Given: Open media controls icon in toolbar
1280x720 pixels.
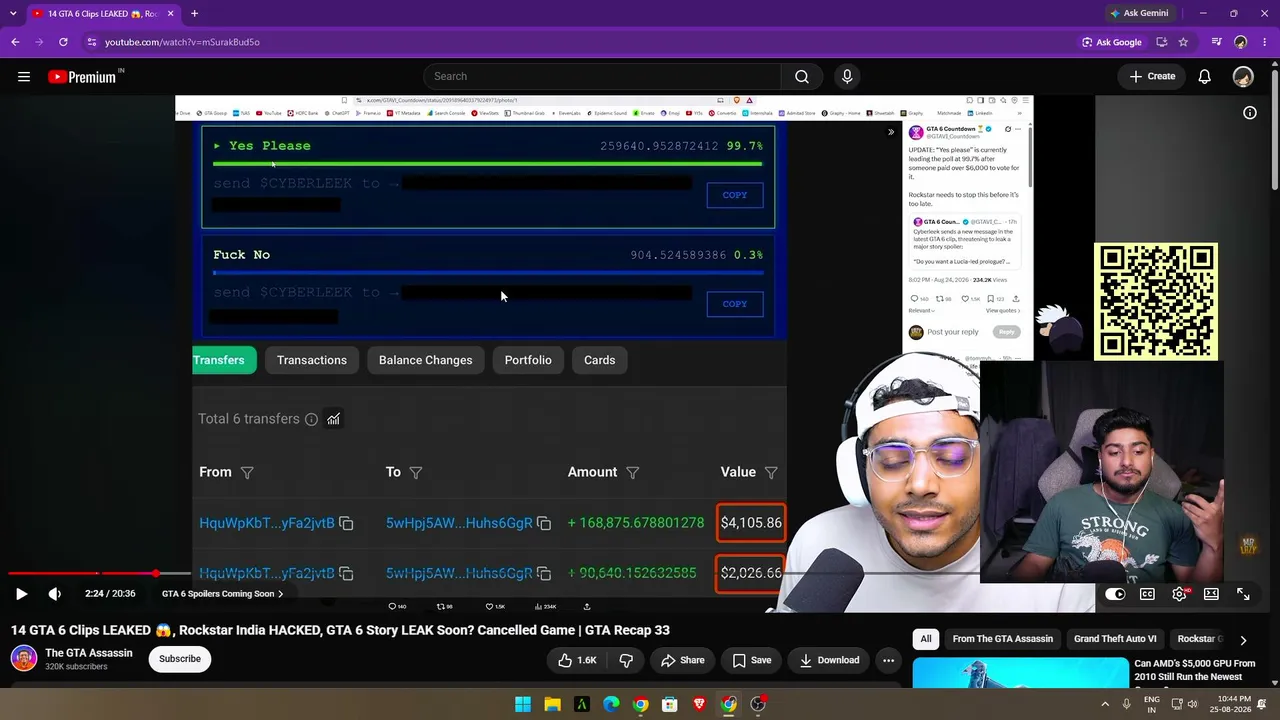Looking at the screenshot, I should coord(1217,42).
